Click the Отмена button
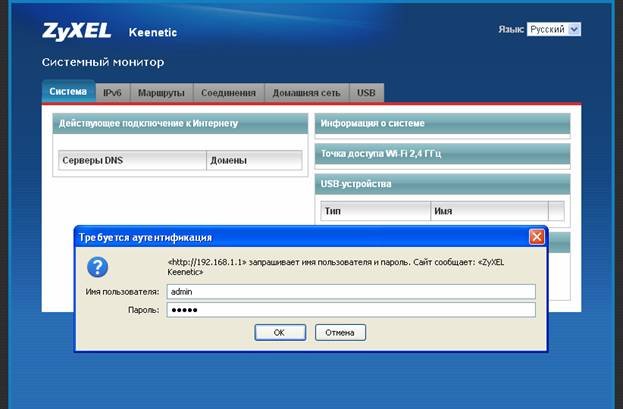 [340, 332]
